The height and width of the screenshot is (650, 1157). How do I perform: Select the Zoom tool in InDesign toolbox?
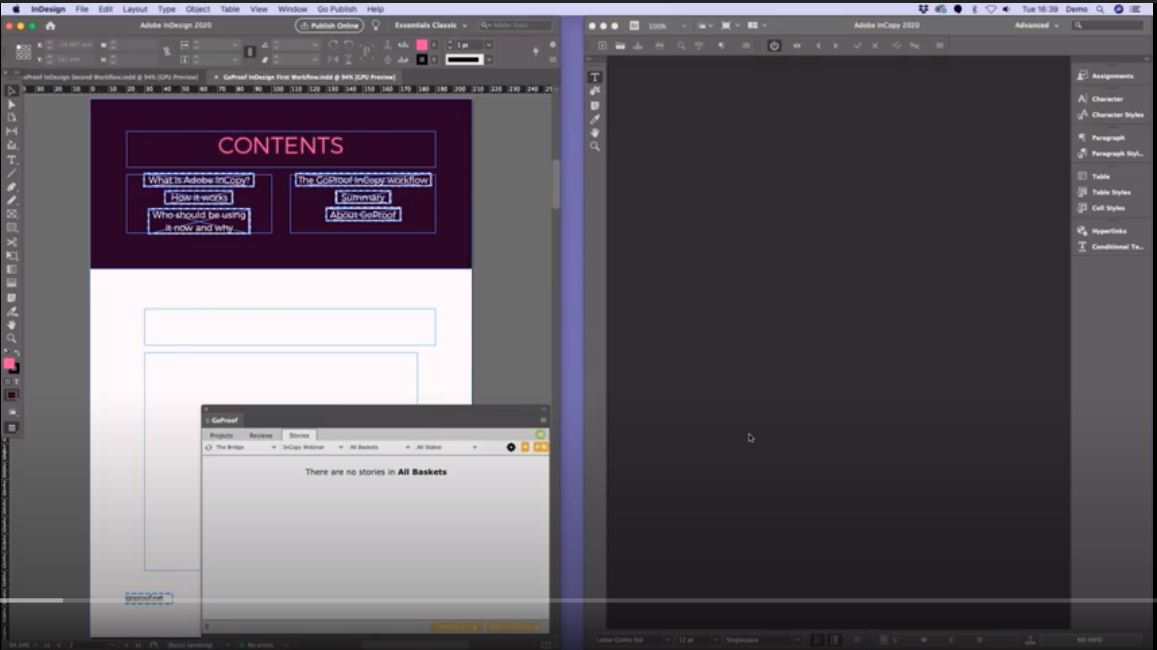[12, 339]
